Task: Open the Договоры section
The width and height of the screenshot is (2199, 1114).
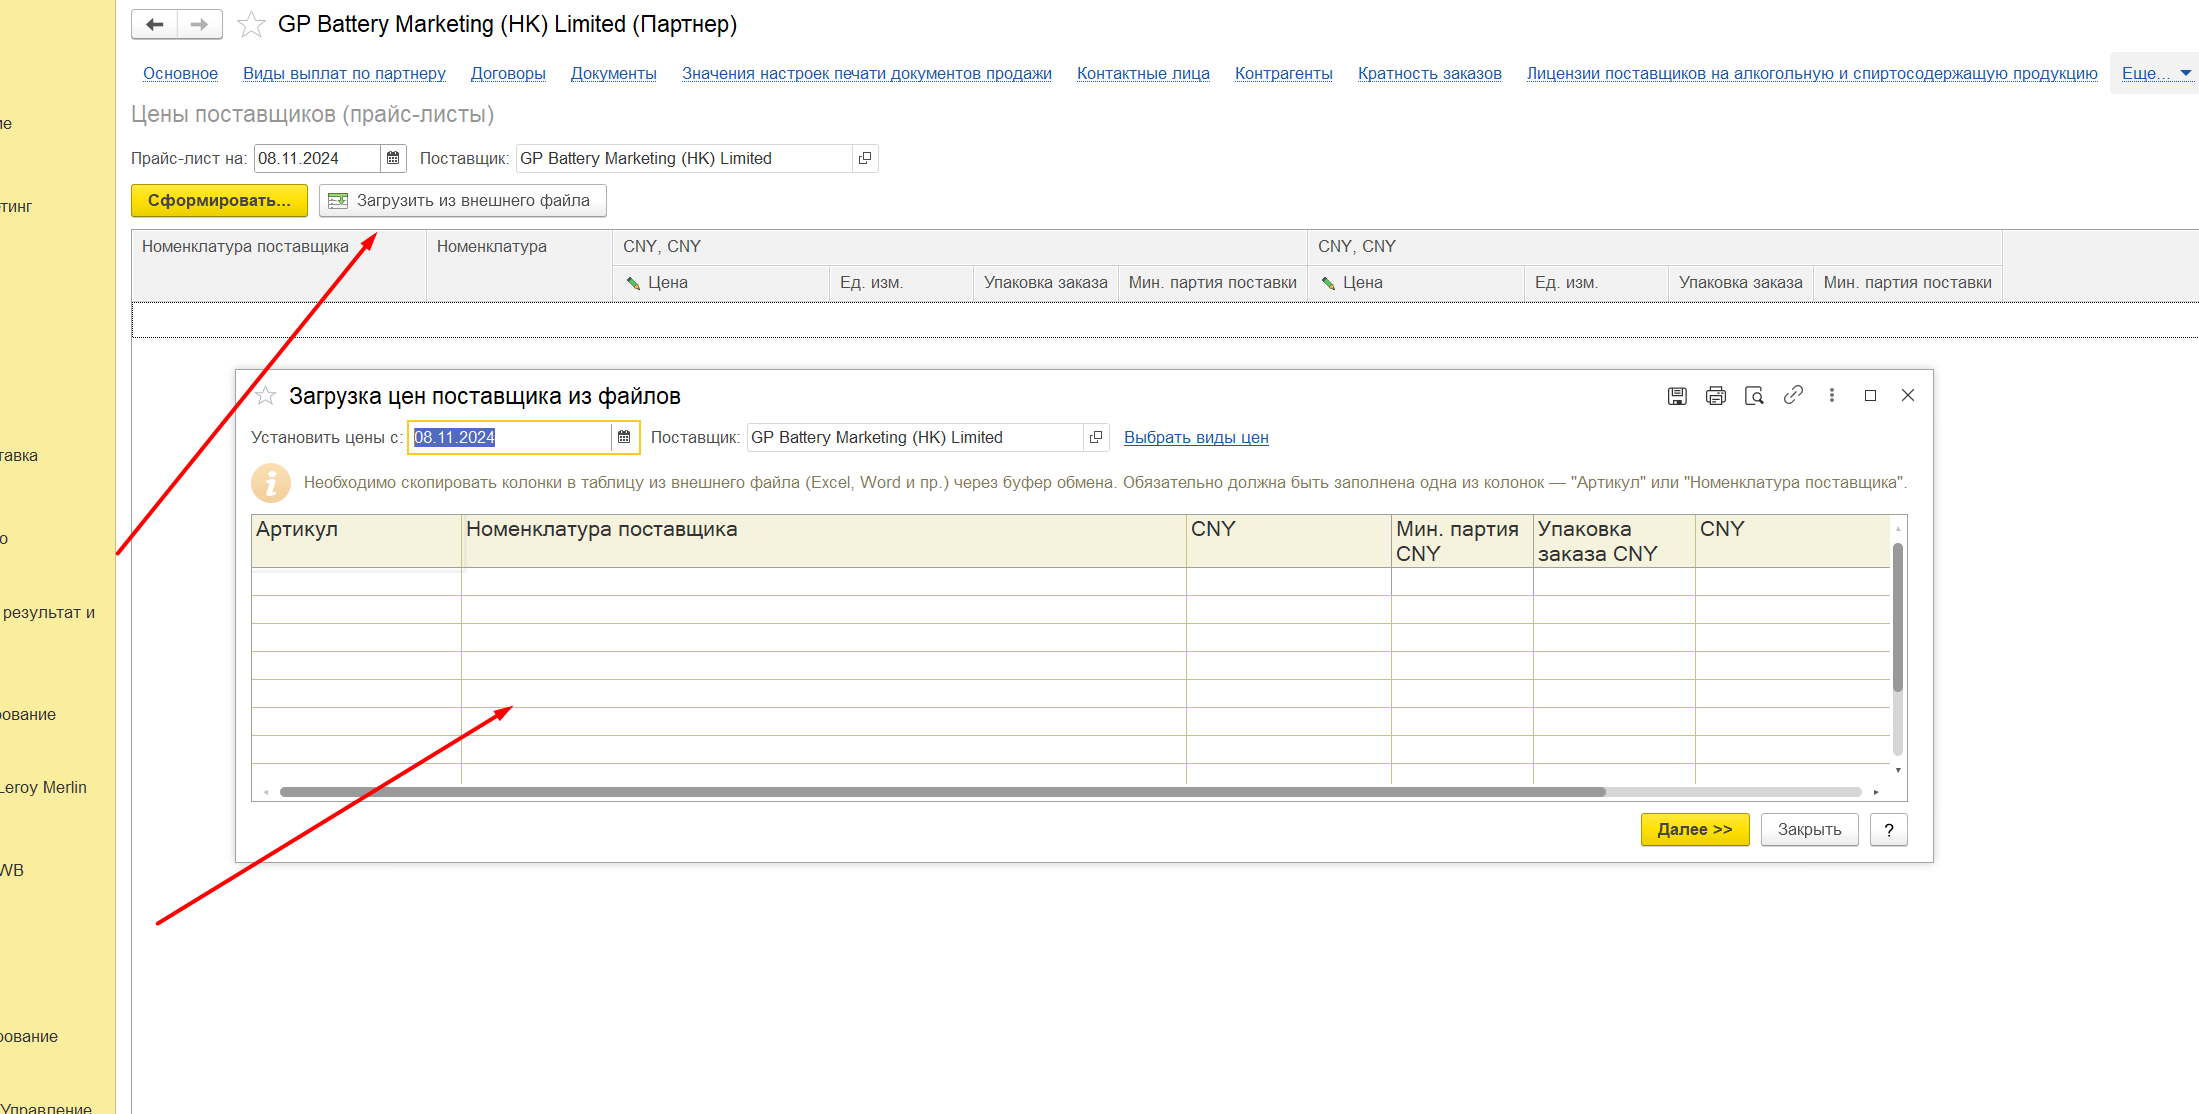Action: (x=508, y=73)
